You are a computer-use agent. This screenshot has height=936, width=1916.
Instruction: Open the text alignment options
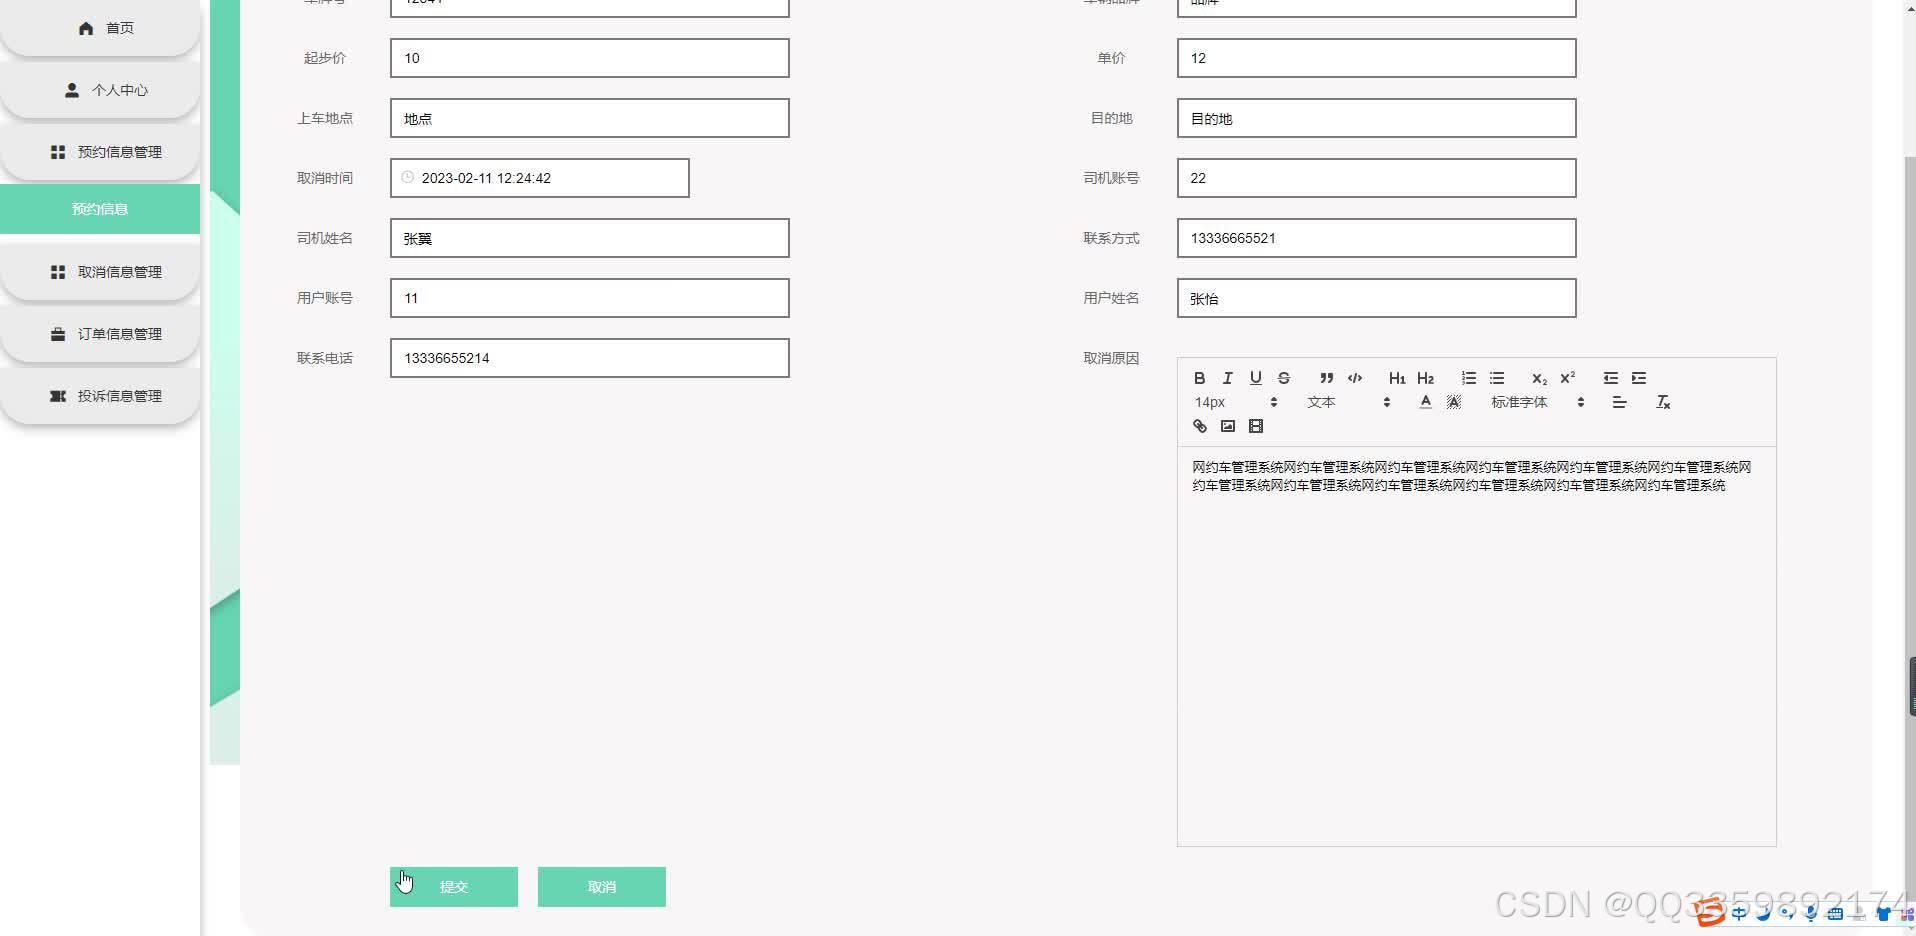[x=1619, y=402]
